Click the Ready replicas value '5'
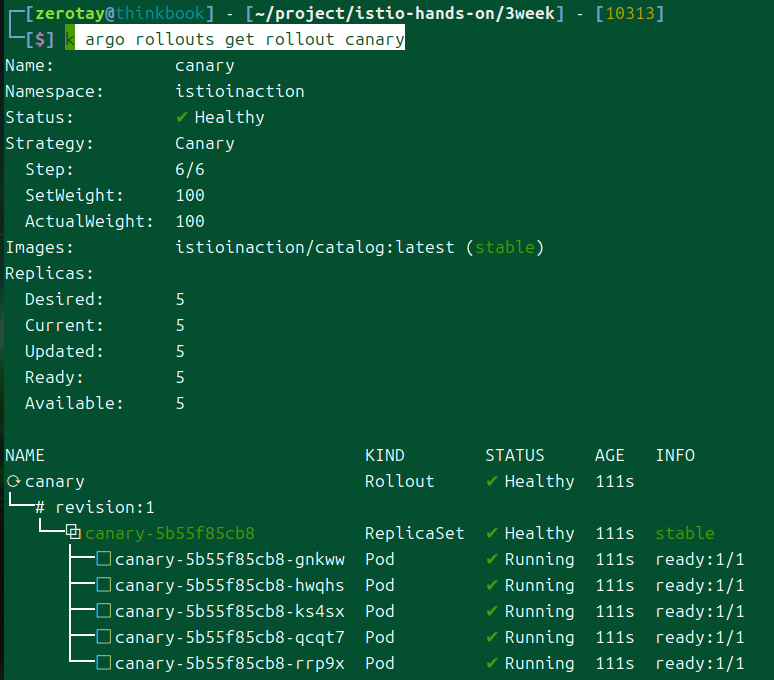Screen dimensions: 774x680 tap(180, 378)
